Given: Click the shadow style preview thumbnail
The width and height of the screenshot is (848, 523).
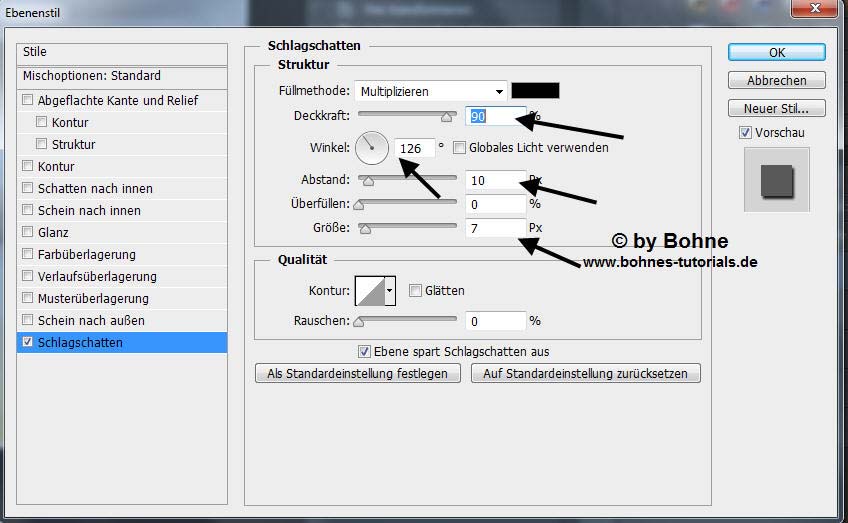Looking at the screenshot, I should coord(776,180).
